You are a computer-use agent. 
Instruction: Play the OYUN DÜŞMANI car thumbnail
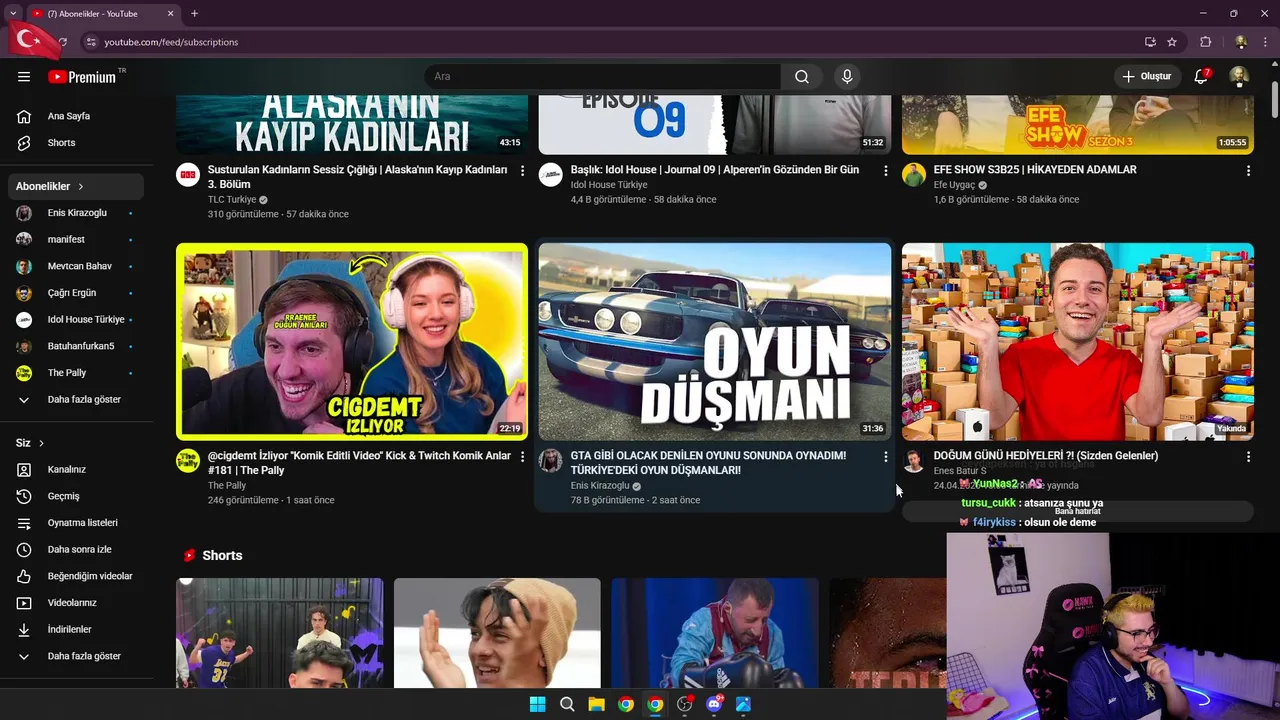715,341
